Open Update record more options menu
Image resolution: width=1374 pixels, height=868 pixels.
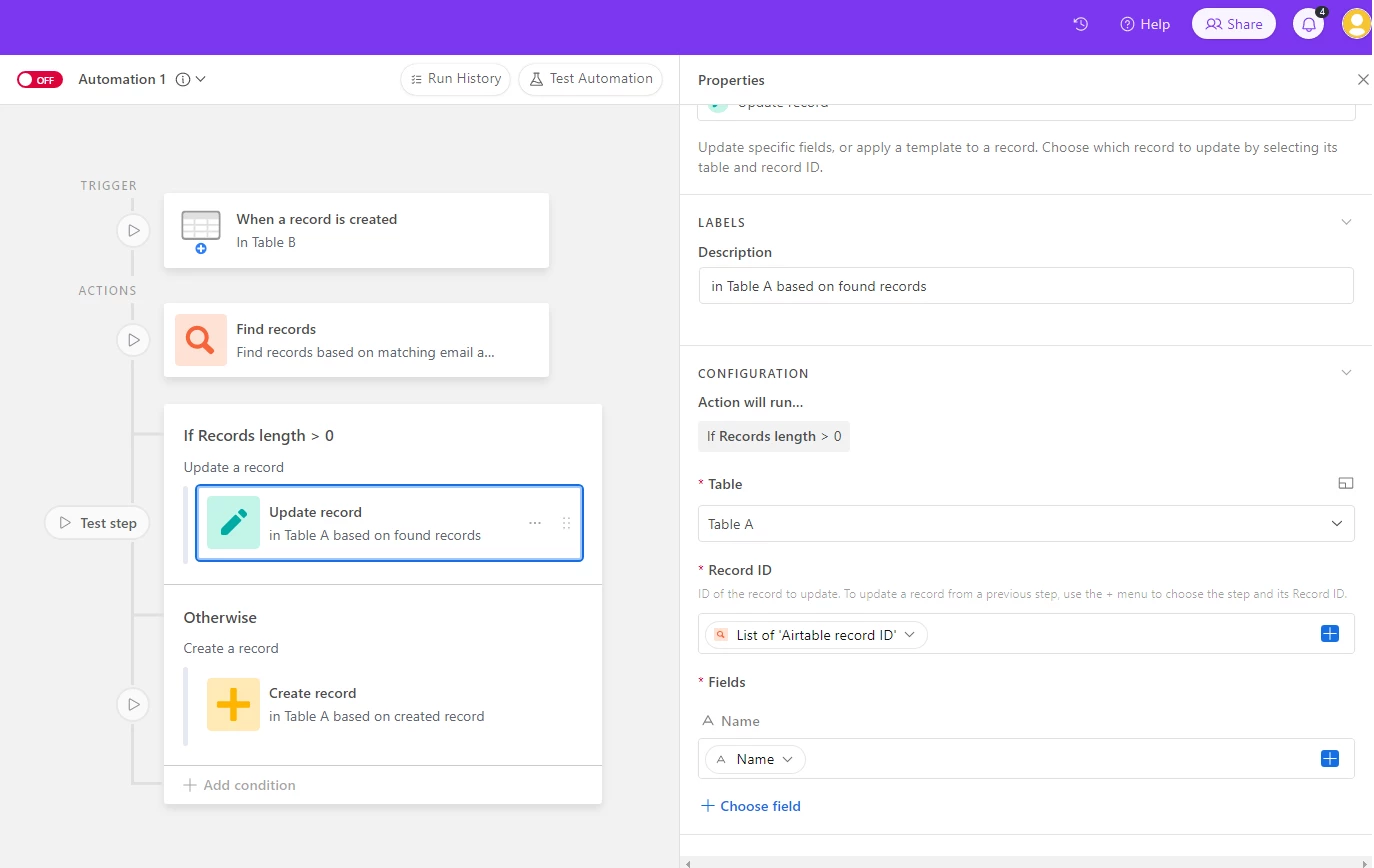(x=535, y=523)
